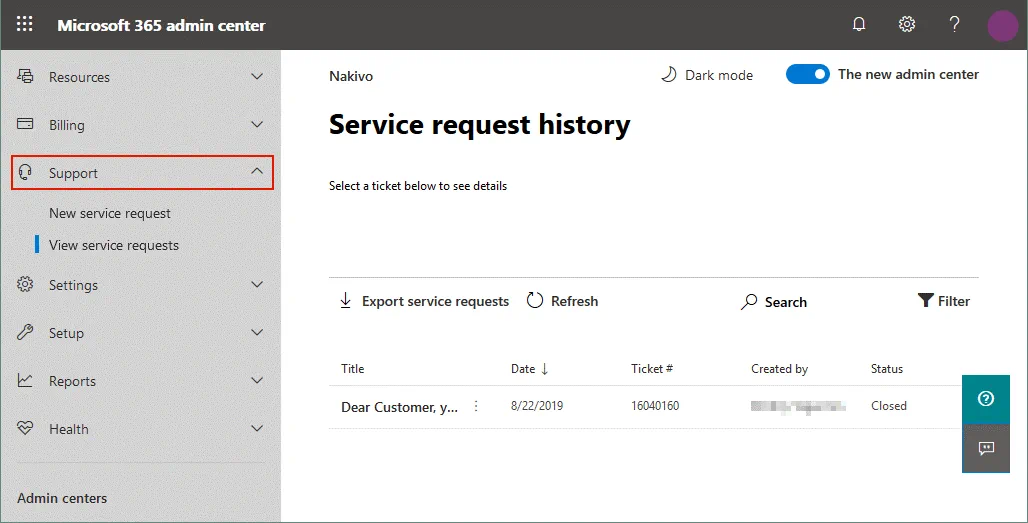
Task: Open the notifications bell icon
Action: coord(859,25)
